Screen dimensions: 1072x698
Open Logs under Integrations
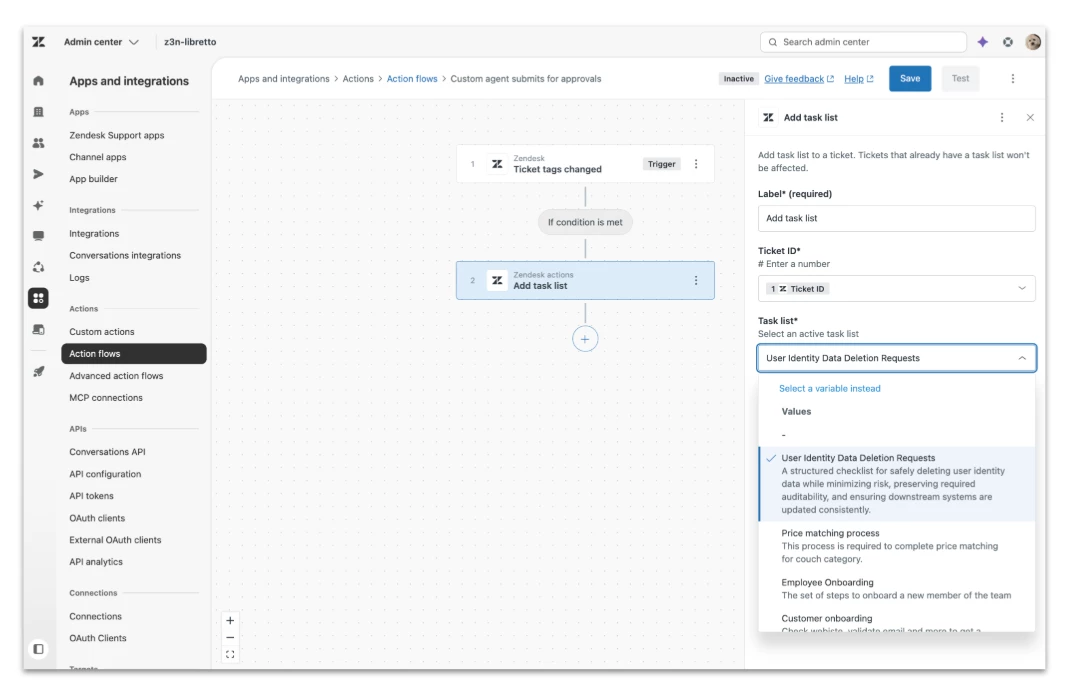[x=79, y=278]
